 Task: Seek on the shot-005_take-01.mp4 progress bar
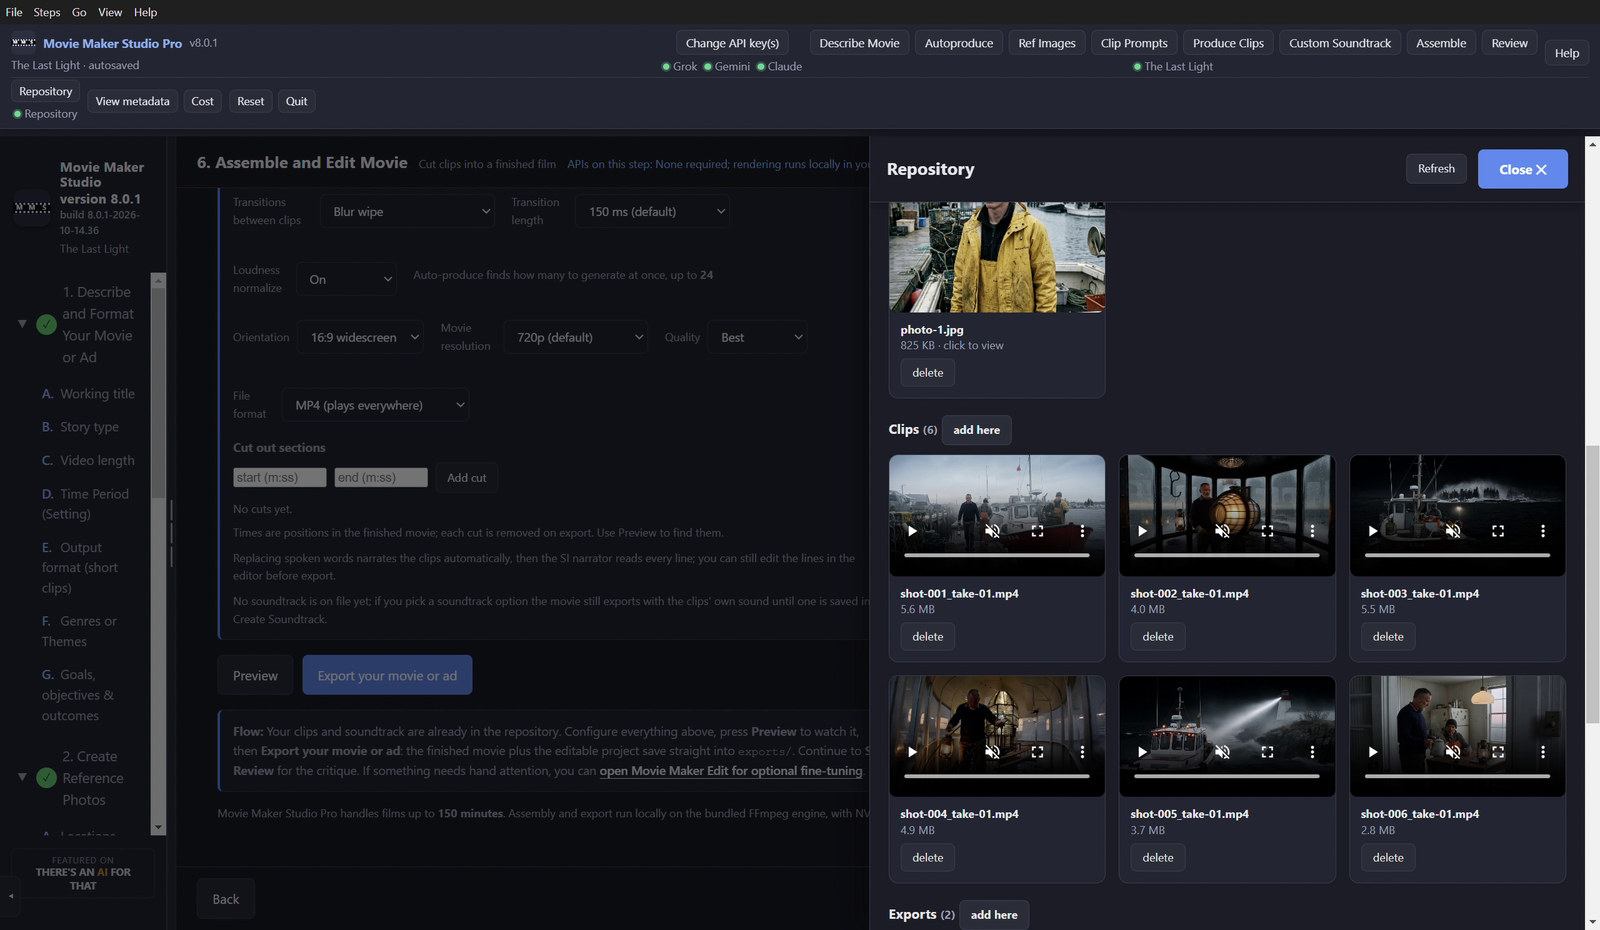tap(1227, 776)
